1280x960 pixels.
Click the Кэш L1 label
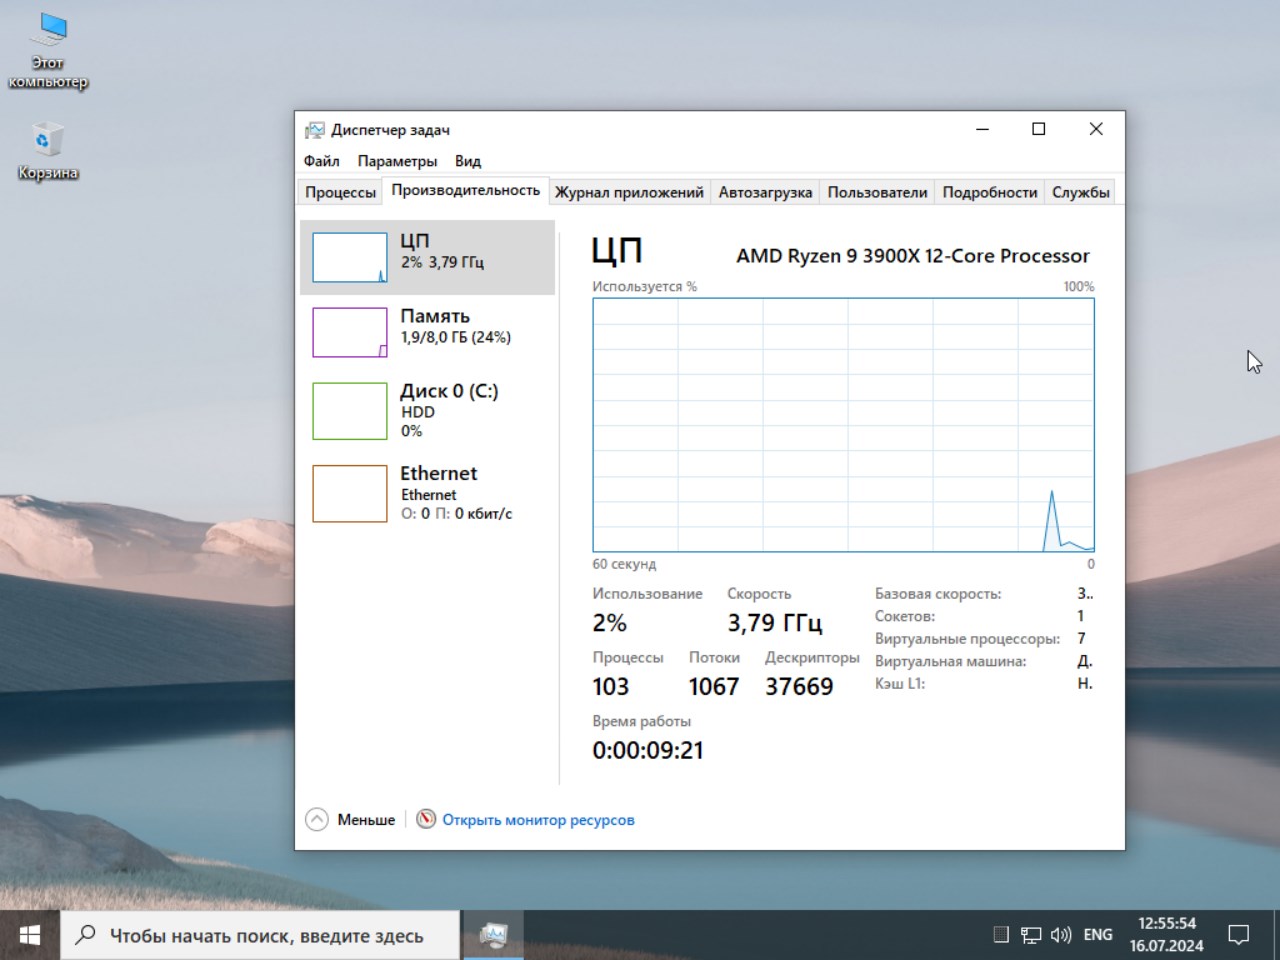(900, 684)
